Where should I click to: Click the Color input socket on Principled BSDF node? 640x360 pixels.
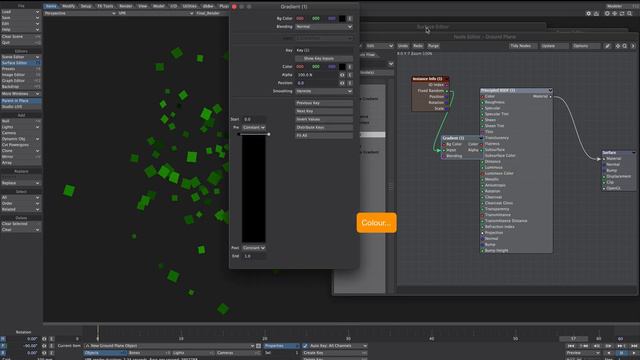(x=482, y=96)
